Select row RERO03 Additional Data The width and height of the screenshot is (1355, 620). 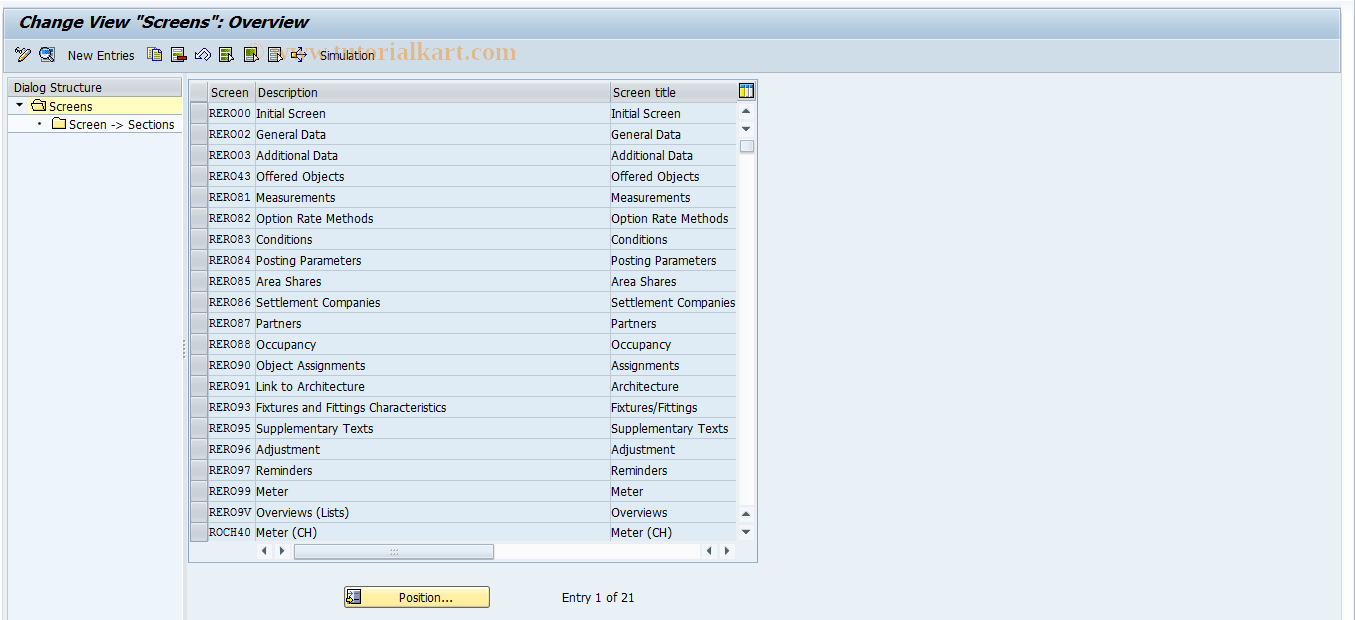pyautogui.click(x=199, y=155)
